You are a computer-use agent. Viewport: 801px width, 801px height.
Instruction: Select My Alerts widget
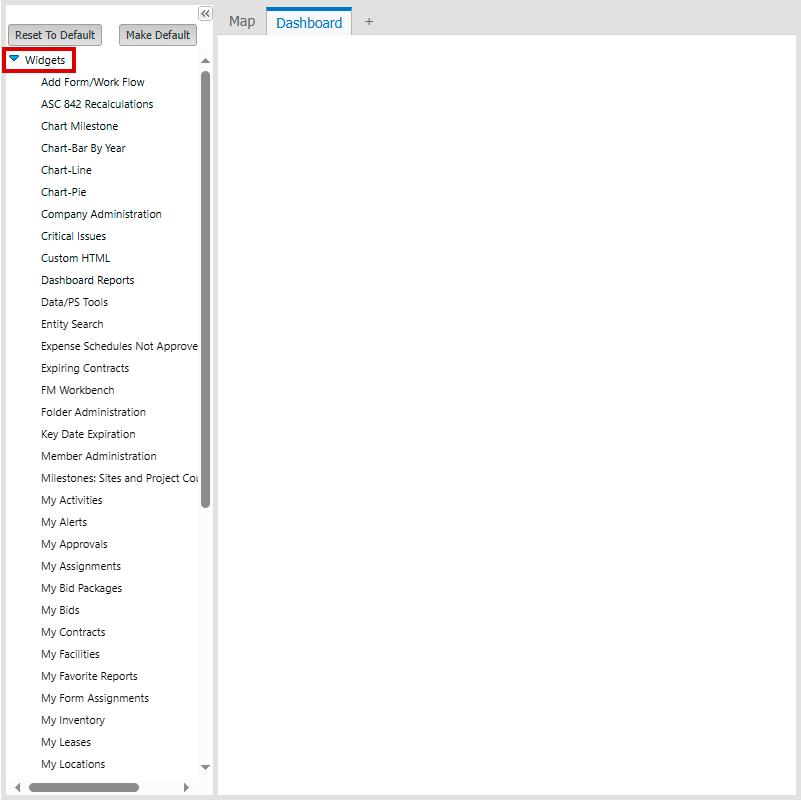pyautogui.click(x=64, y=522)
